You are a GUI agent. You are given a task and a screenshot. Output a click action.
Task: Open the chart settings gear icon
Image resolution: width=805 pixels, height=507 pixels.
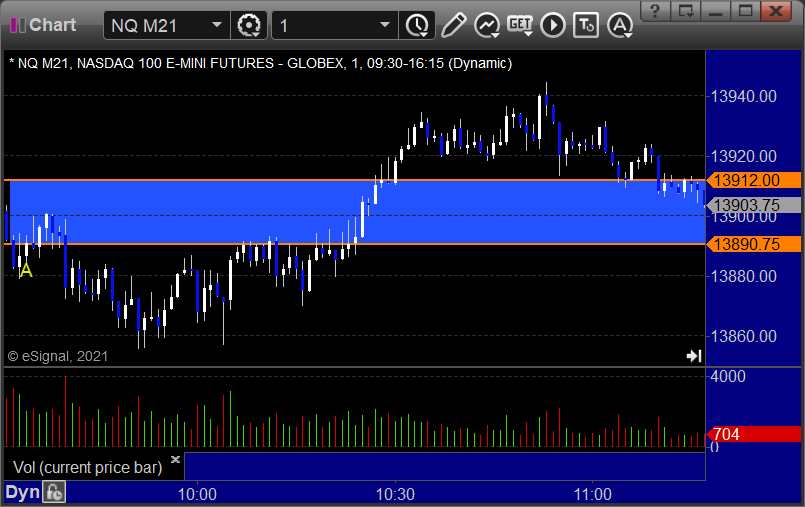pos(249,25)
